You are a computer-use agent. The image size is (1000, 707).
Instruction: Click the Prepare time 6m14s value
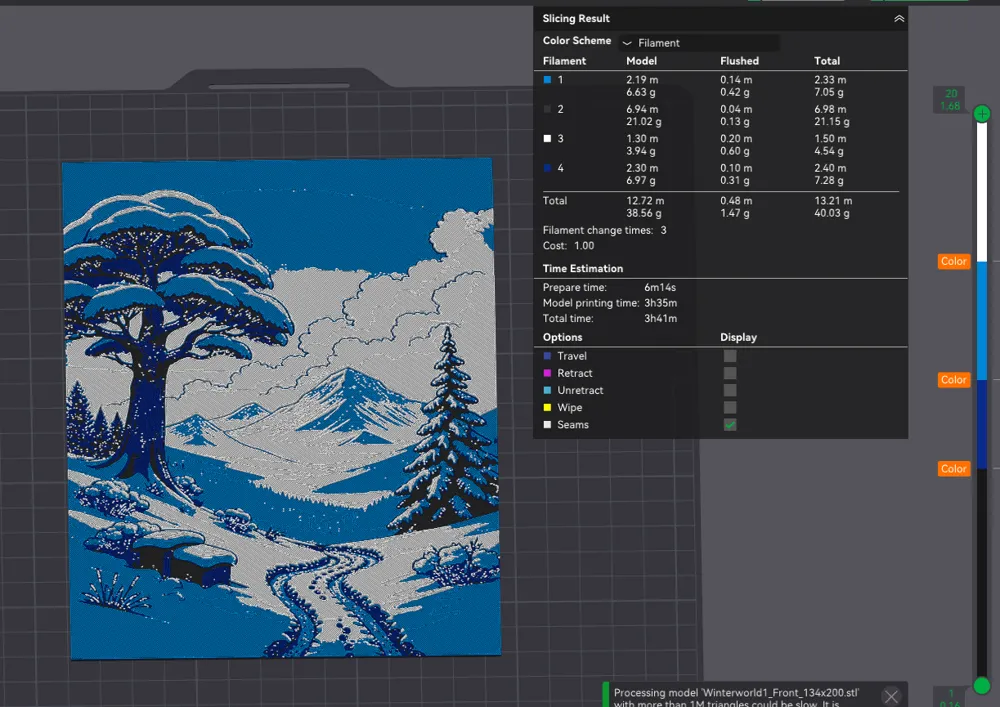point(659,288)
